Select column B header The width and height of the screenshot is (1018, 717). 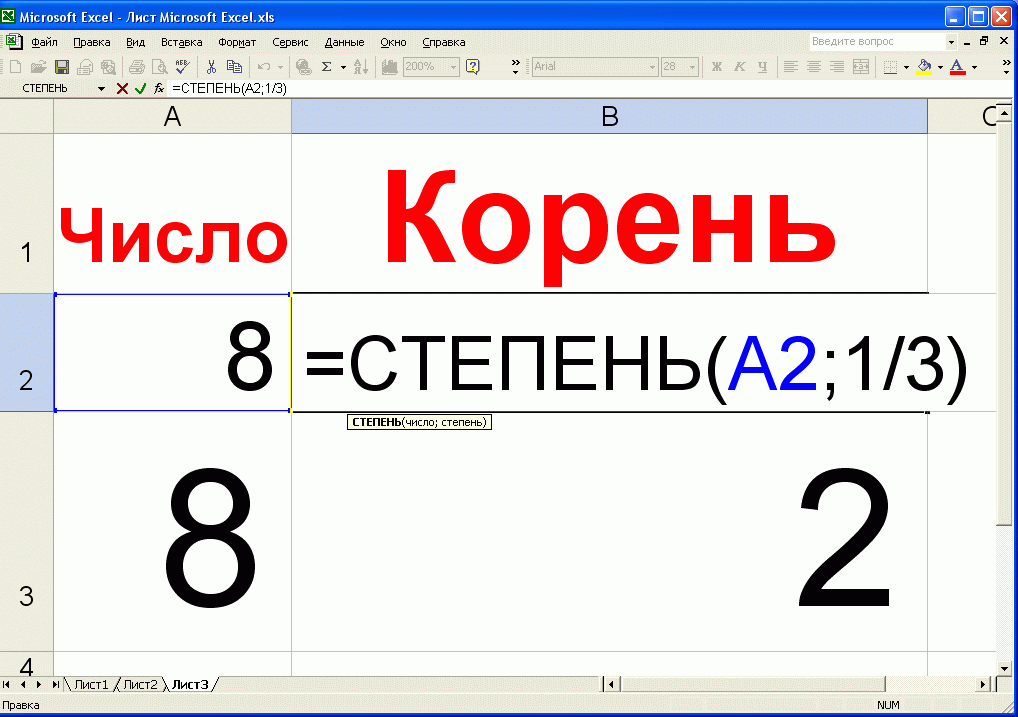click(x=610, y=117)
